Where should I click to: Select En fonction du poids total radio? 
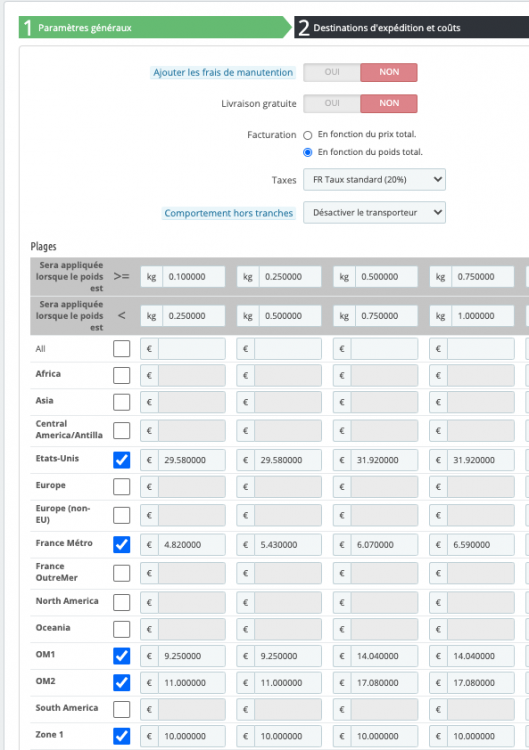click(308, 153)
